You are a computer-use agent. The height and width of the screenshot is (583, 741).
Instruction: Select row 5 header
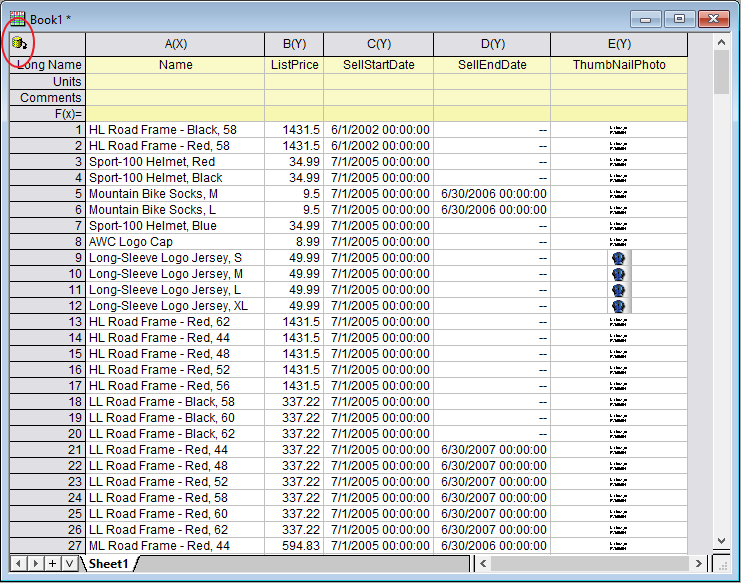click(47, 194)
